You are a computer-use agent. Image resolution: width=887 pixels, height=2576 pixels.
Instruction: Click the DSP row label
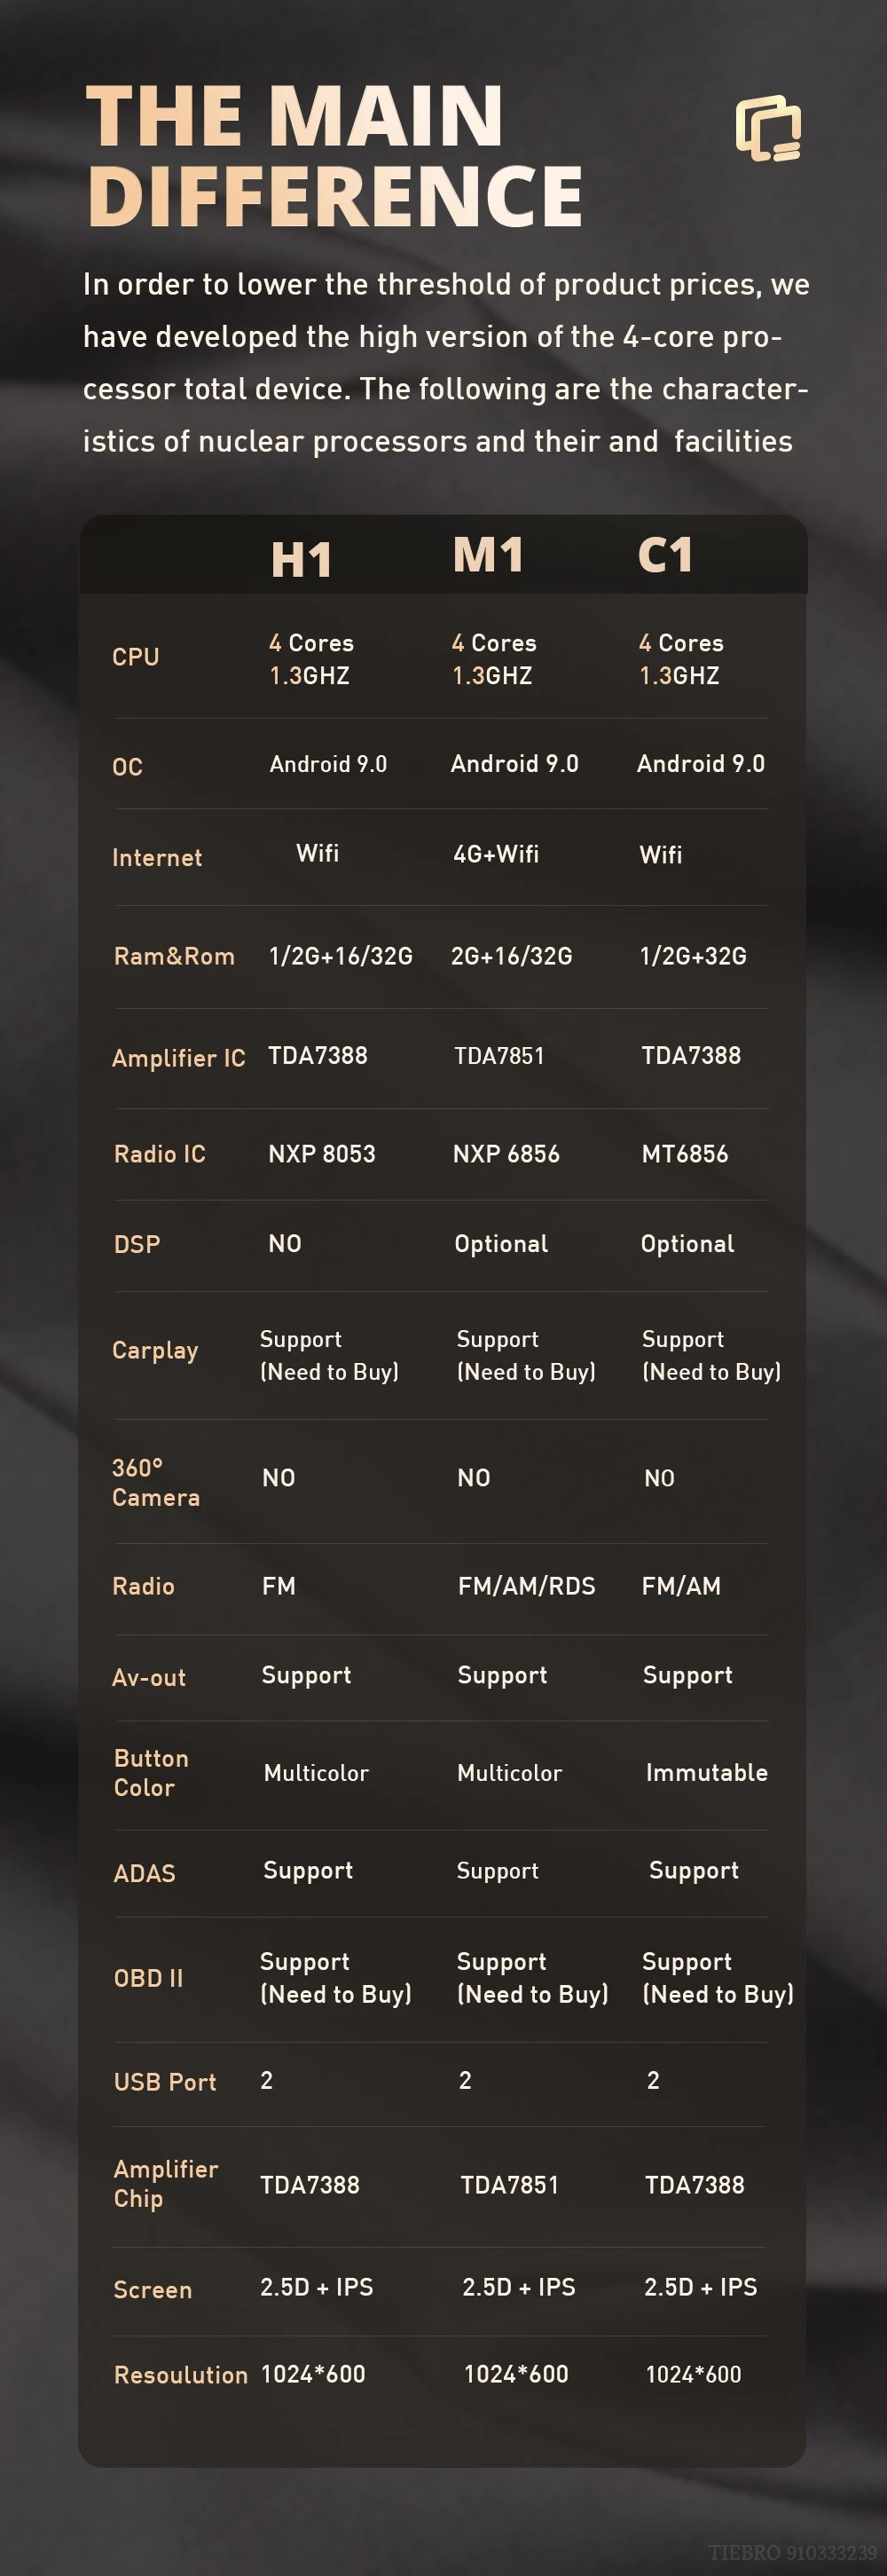pos(137,1244)
